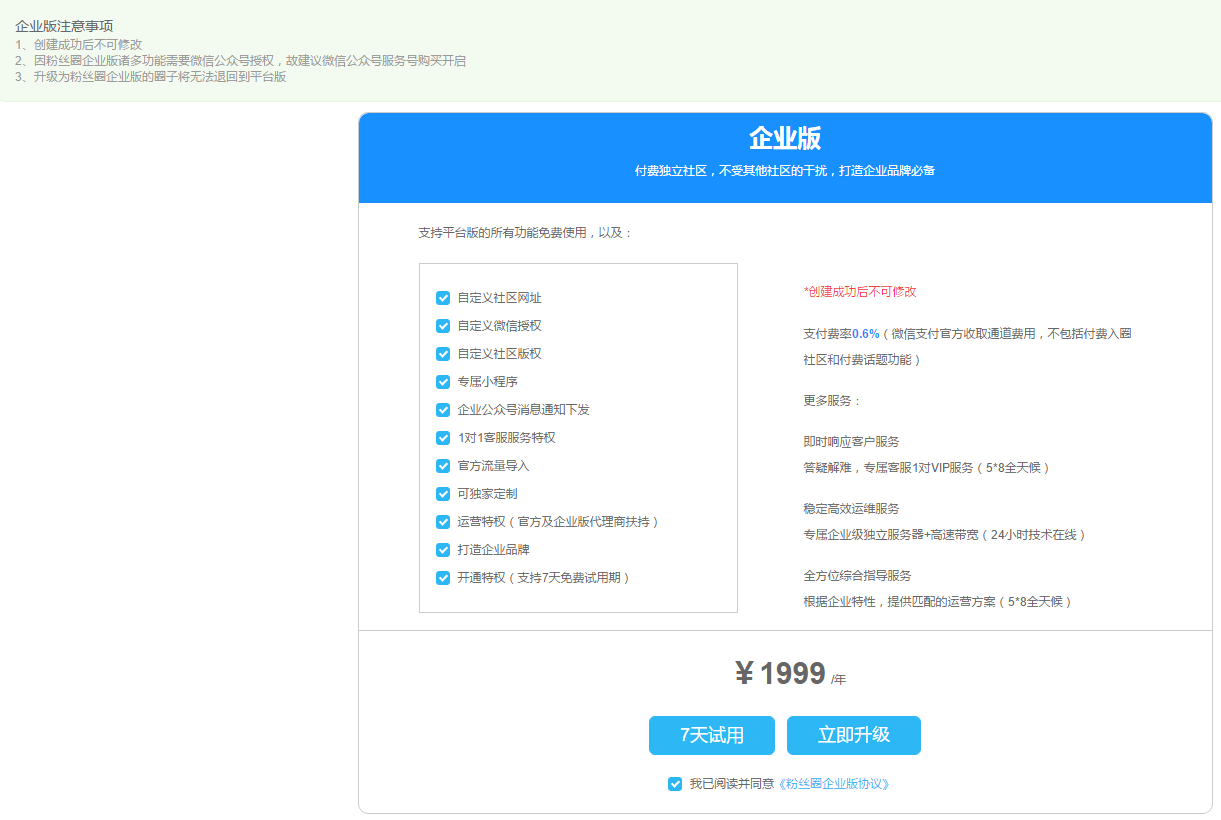Screen dimensions: 1221x820
Task: Click the 7天试用 button
Action: click(x=713, y=735)
